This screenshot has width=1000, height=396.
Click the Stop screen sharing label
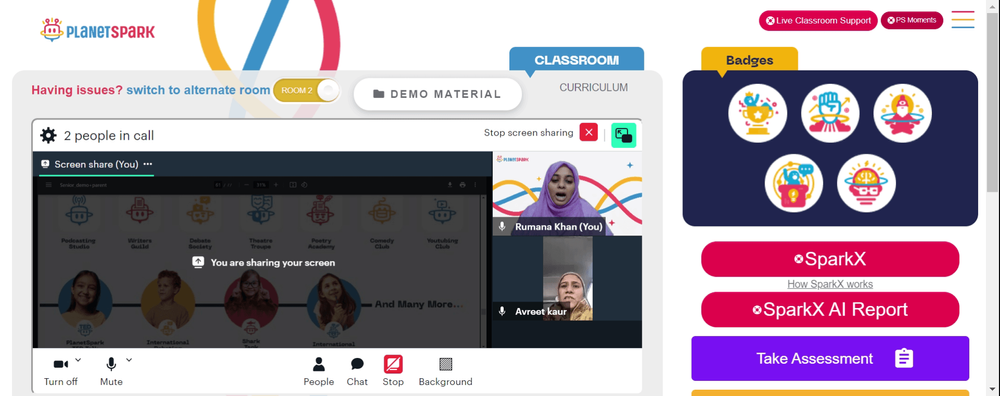tap(529, 133)
